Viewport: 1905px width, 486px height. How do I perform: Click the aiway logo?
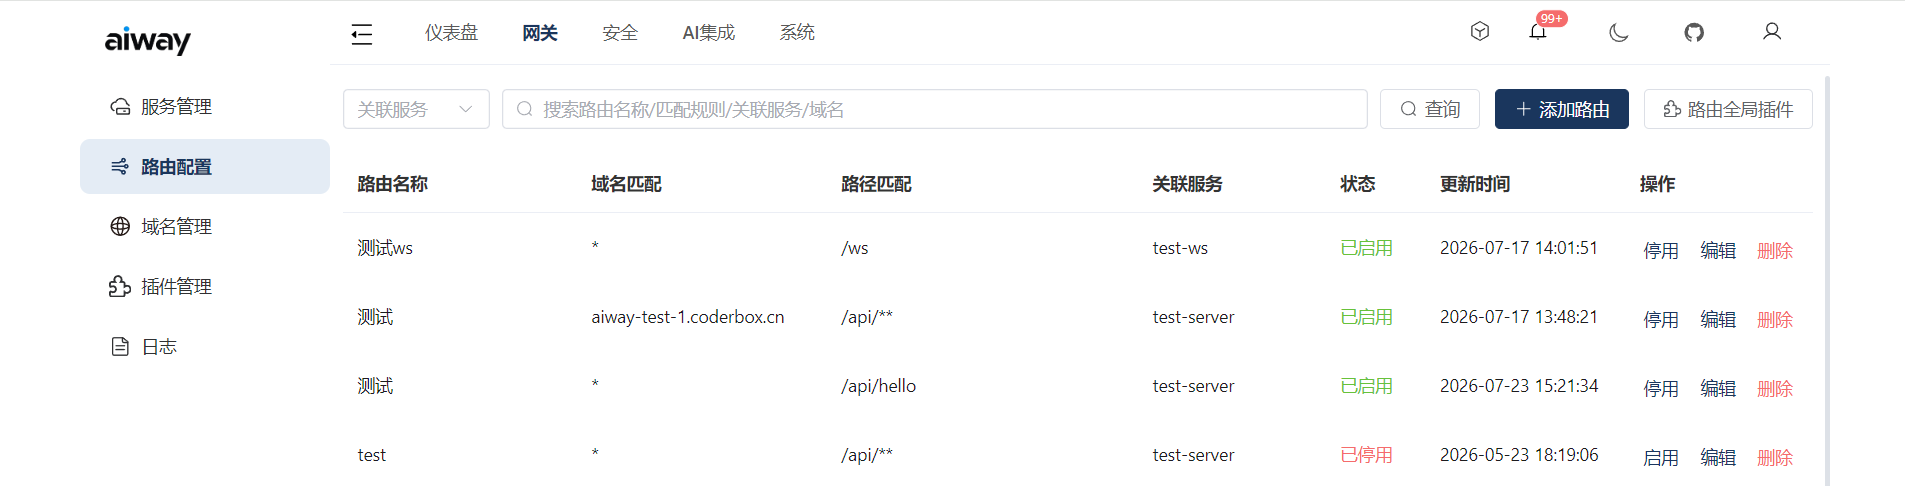[x=148, y=40]
